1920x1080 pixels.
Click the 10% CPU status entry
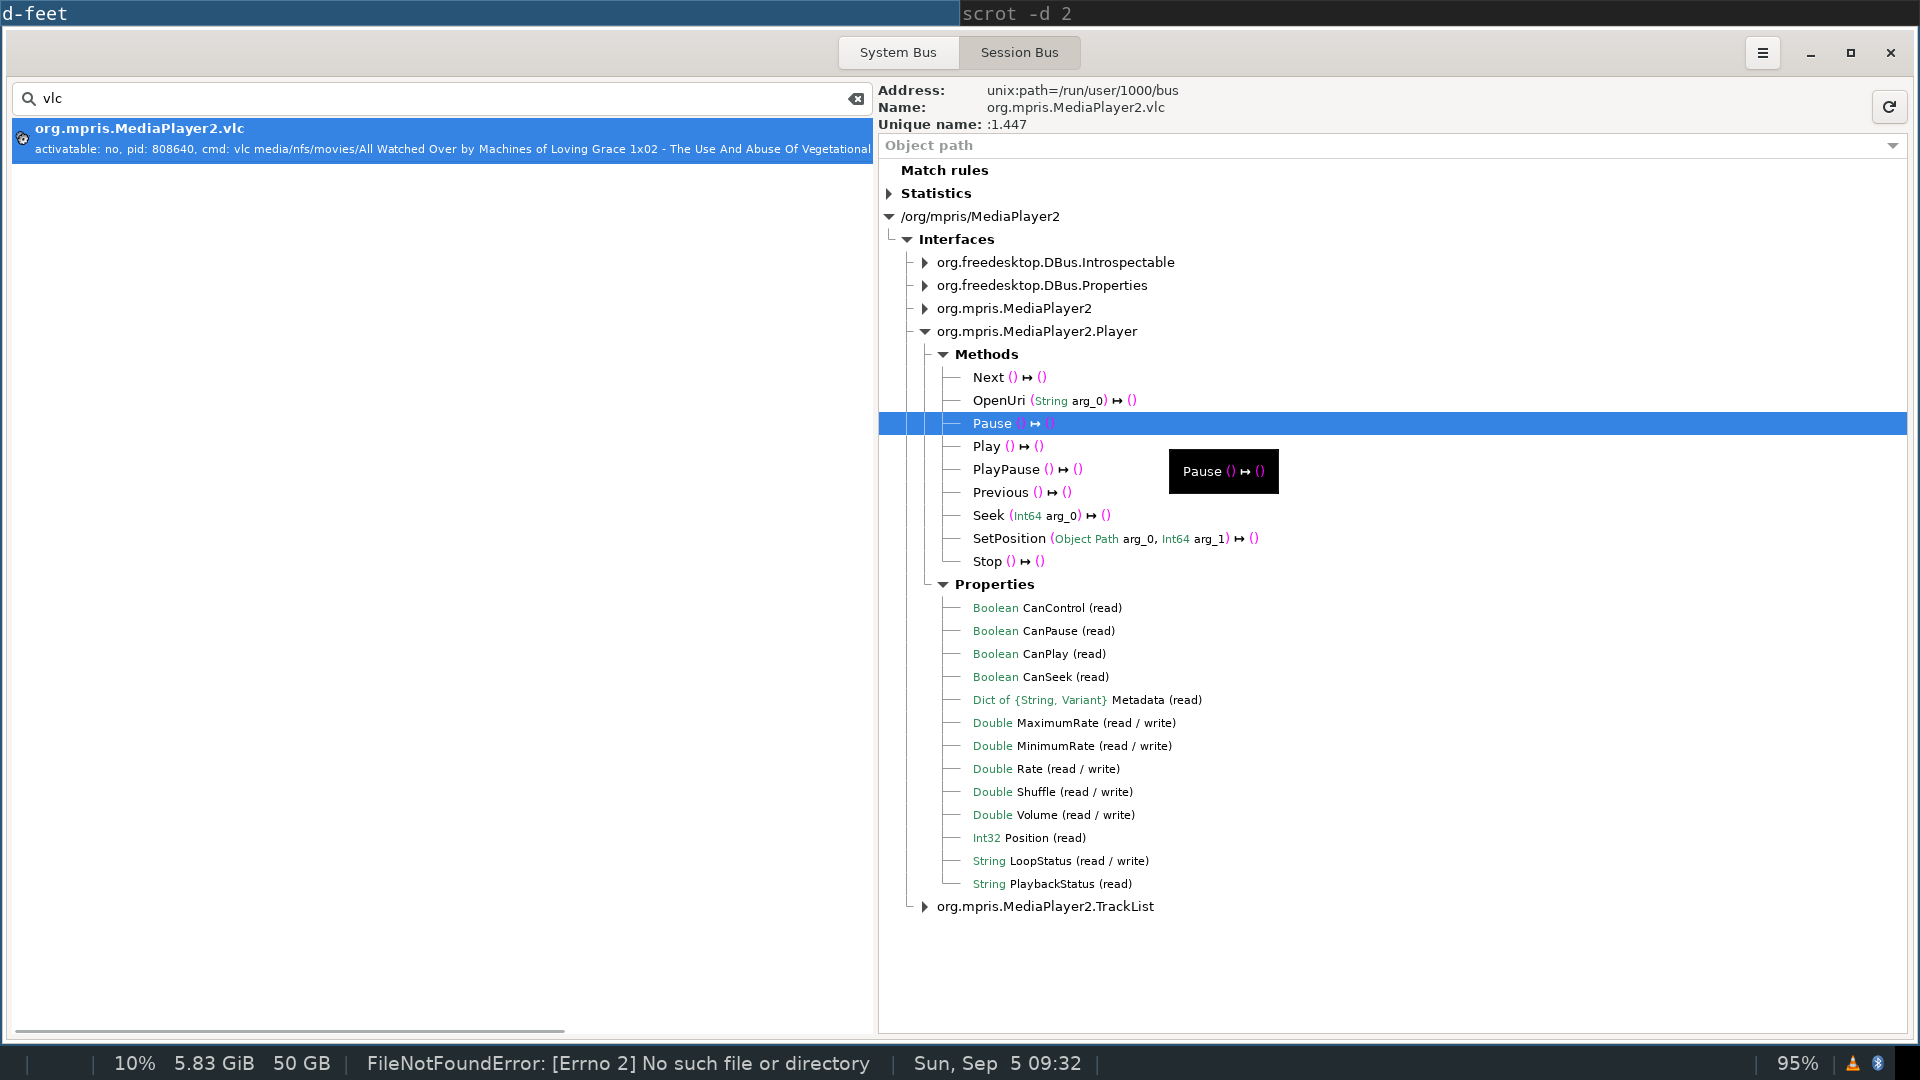[x=135, y=1063]
